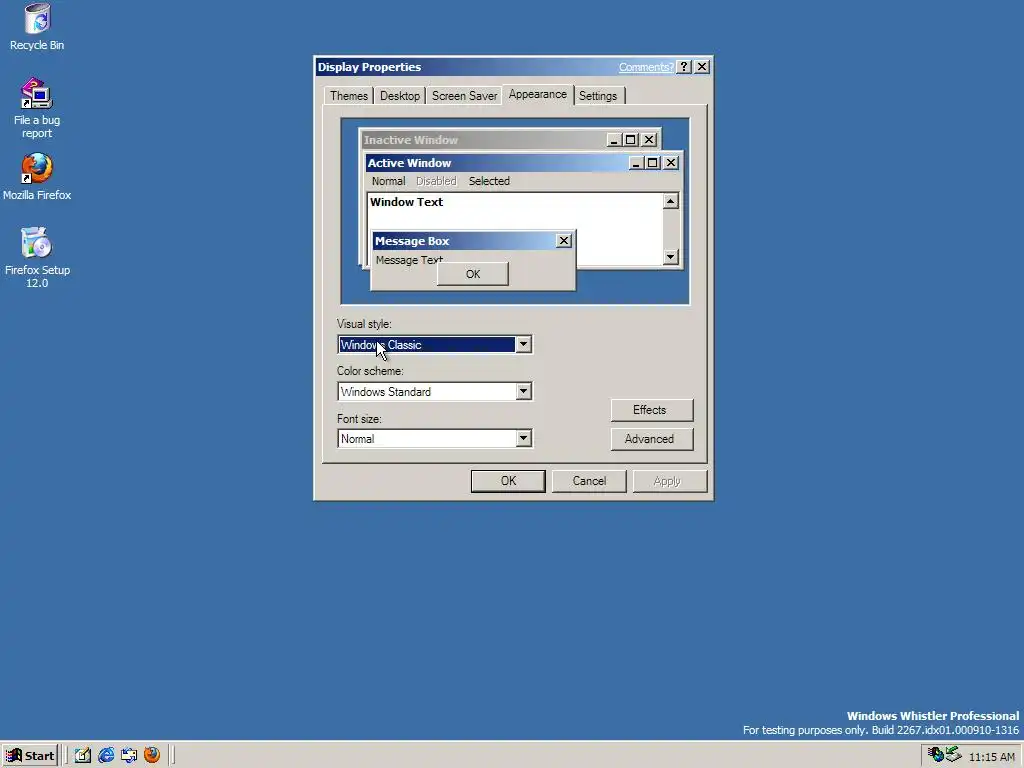
Task: Launch Firefox from the quick launch bar
Action: [152, 756]
